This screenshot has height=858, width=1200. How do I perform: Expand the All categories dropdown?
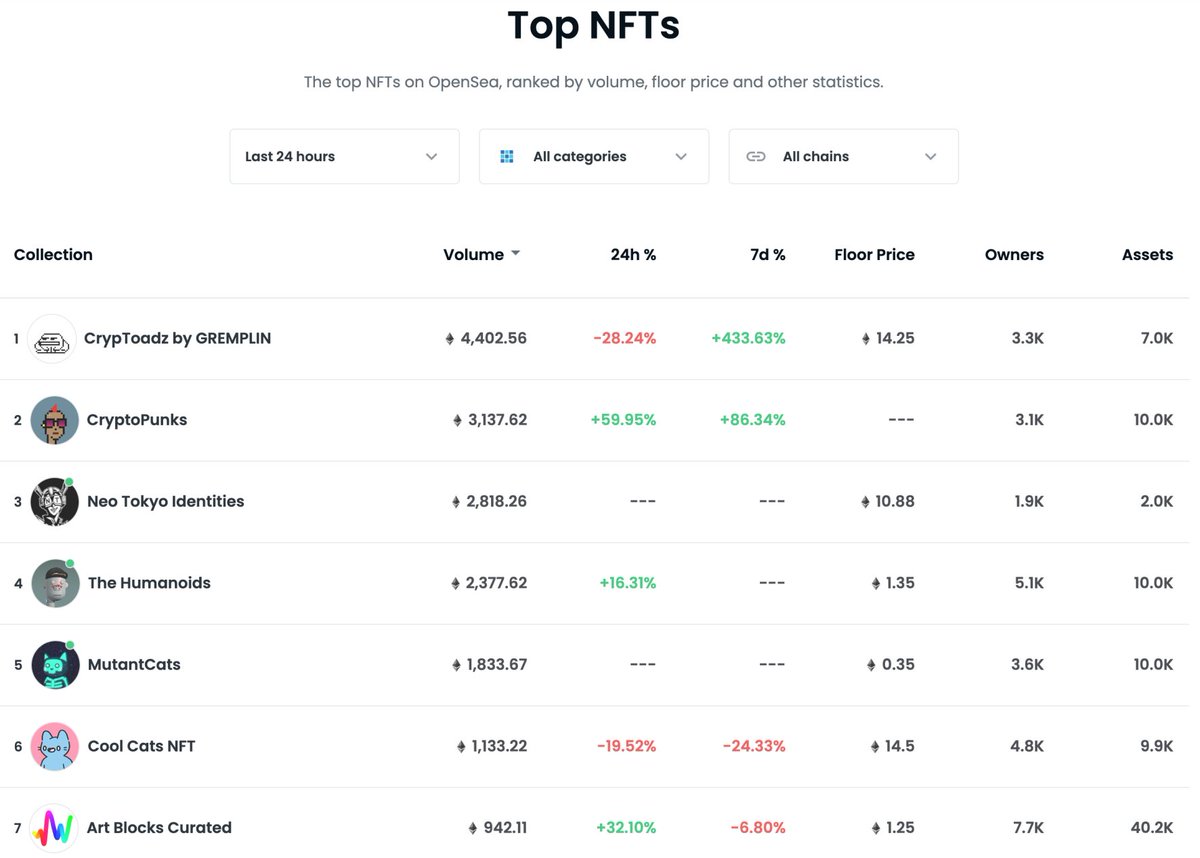point(594,156)
